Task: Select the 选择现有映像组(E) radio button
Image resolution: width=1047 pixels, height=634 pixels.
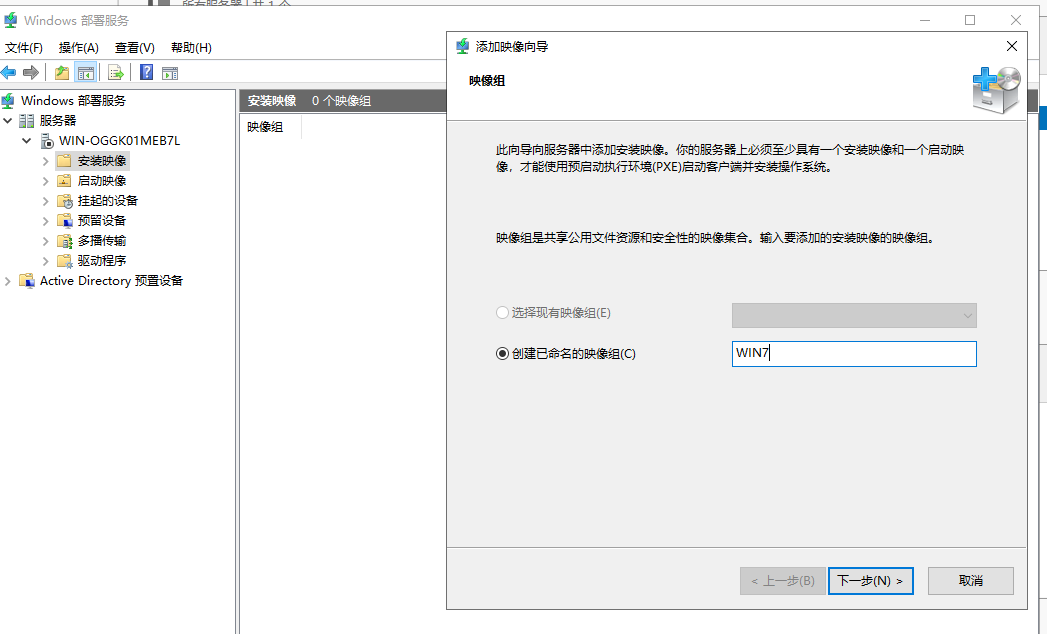Action: pyautogui.click(x=502, y=313)
